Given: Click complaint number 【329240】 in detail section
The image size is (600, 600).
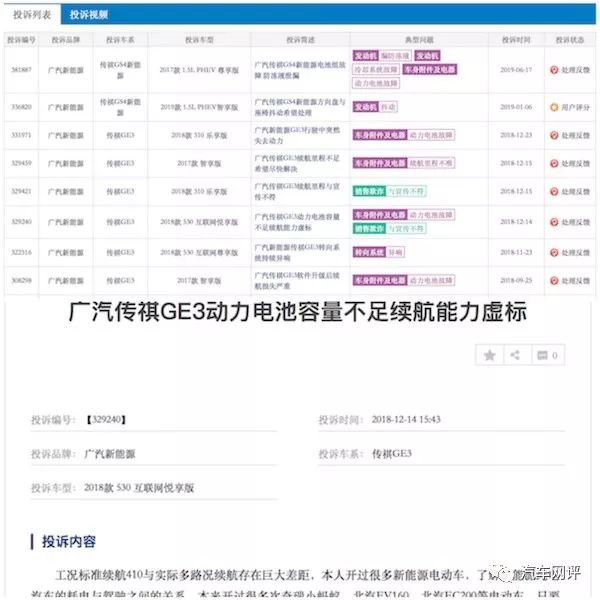Looking at the screenshot, I should (x=106, y=420).
